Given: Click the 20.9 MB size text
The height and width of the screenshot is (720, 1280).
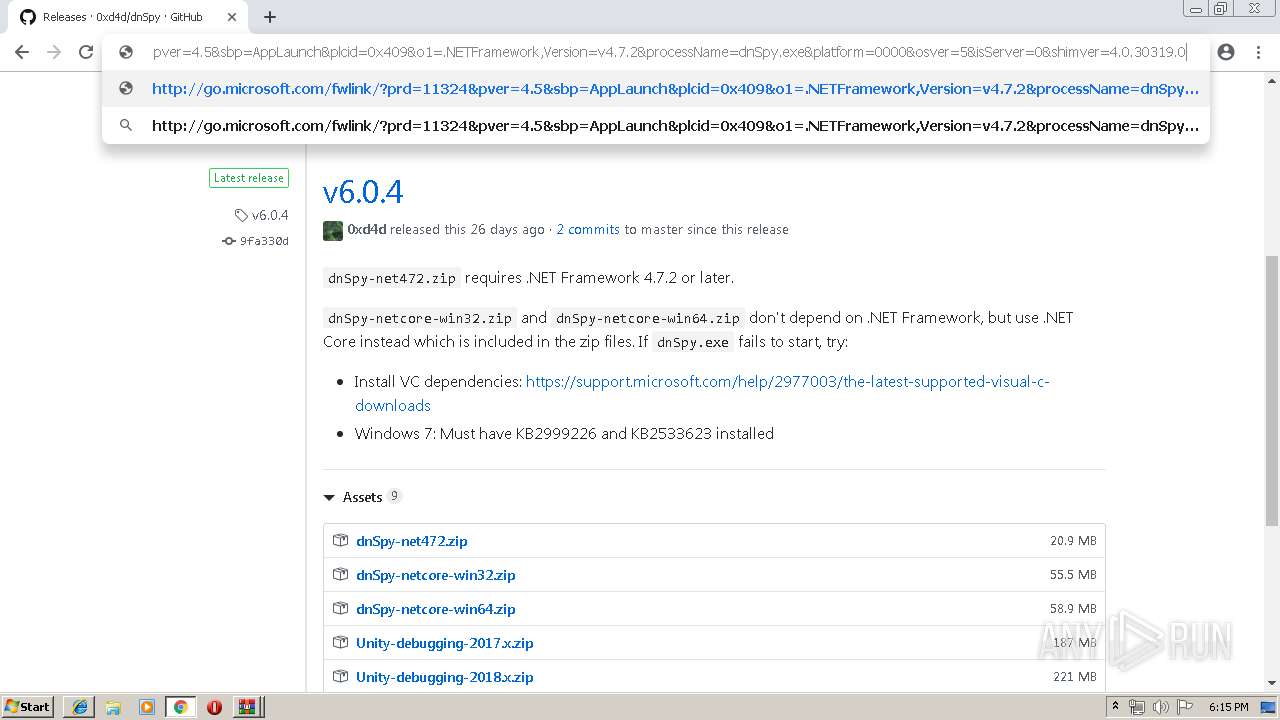Looking at the screenshot, I should point(1073,541).
